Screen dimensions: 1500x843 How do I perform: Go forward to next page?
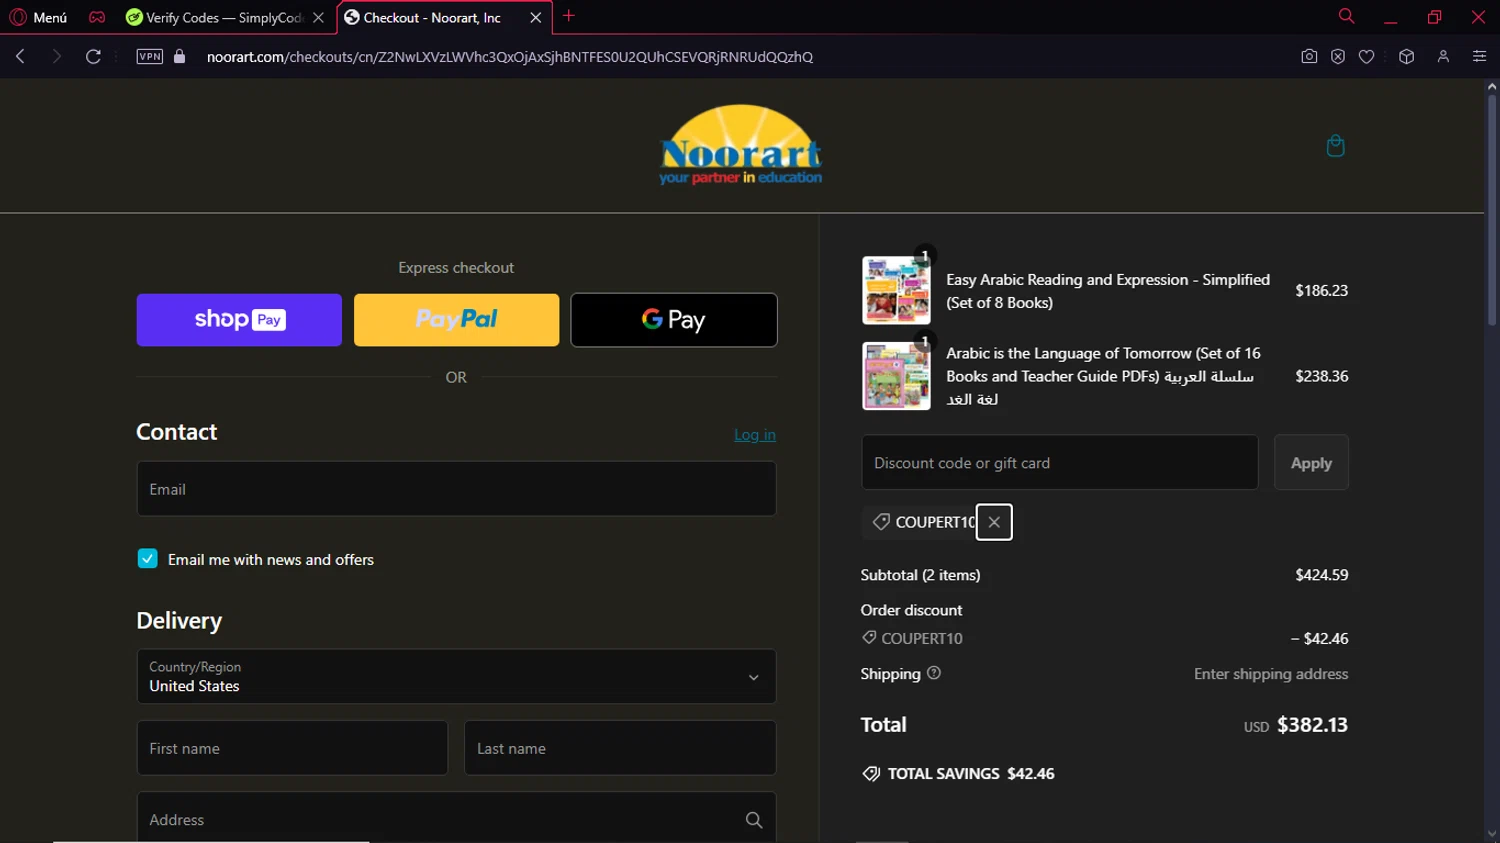(57, 57)
